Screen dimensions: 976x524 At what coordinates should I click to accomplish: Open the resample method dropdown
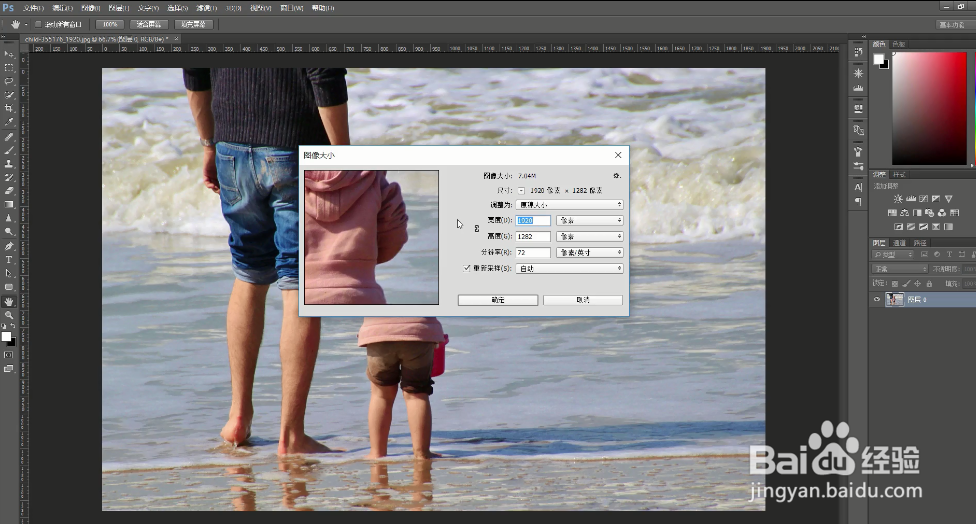569,268
